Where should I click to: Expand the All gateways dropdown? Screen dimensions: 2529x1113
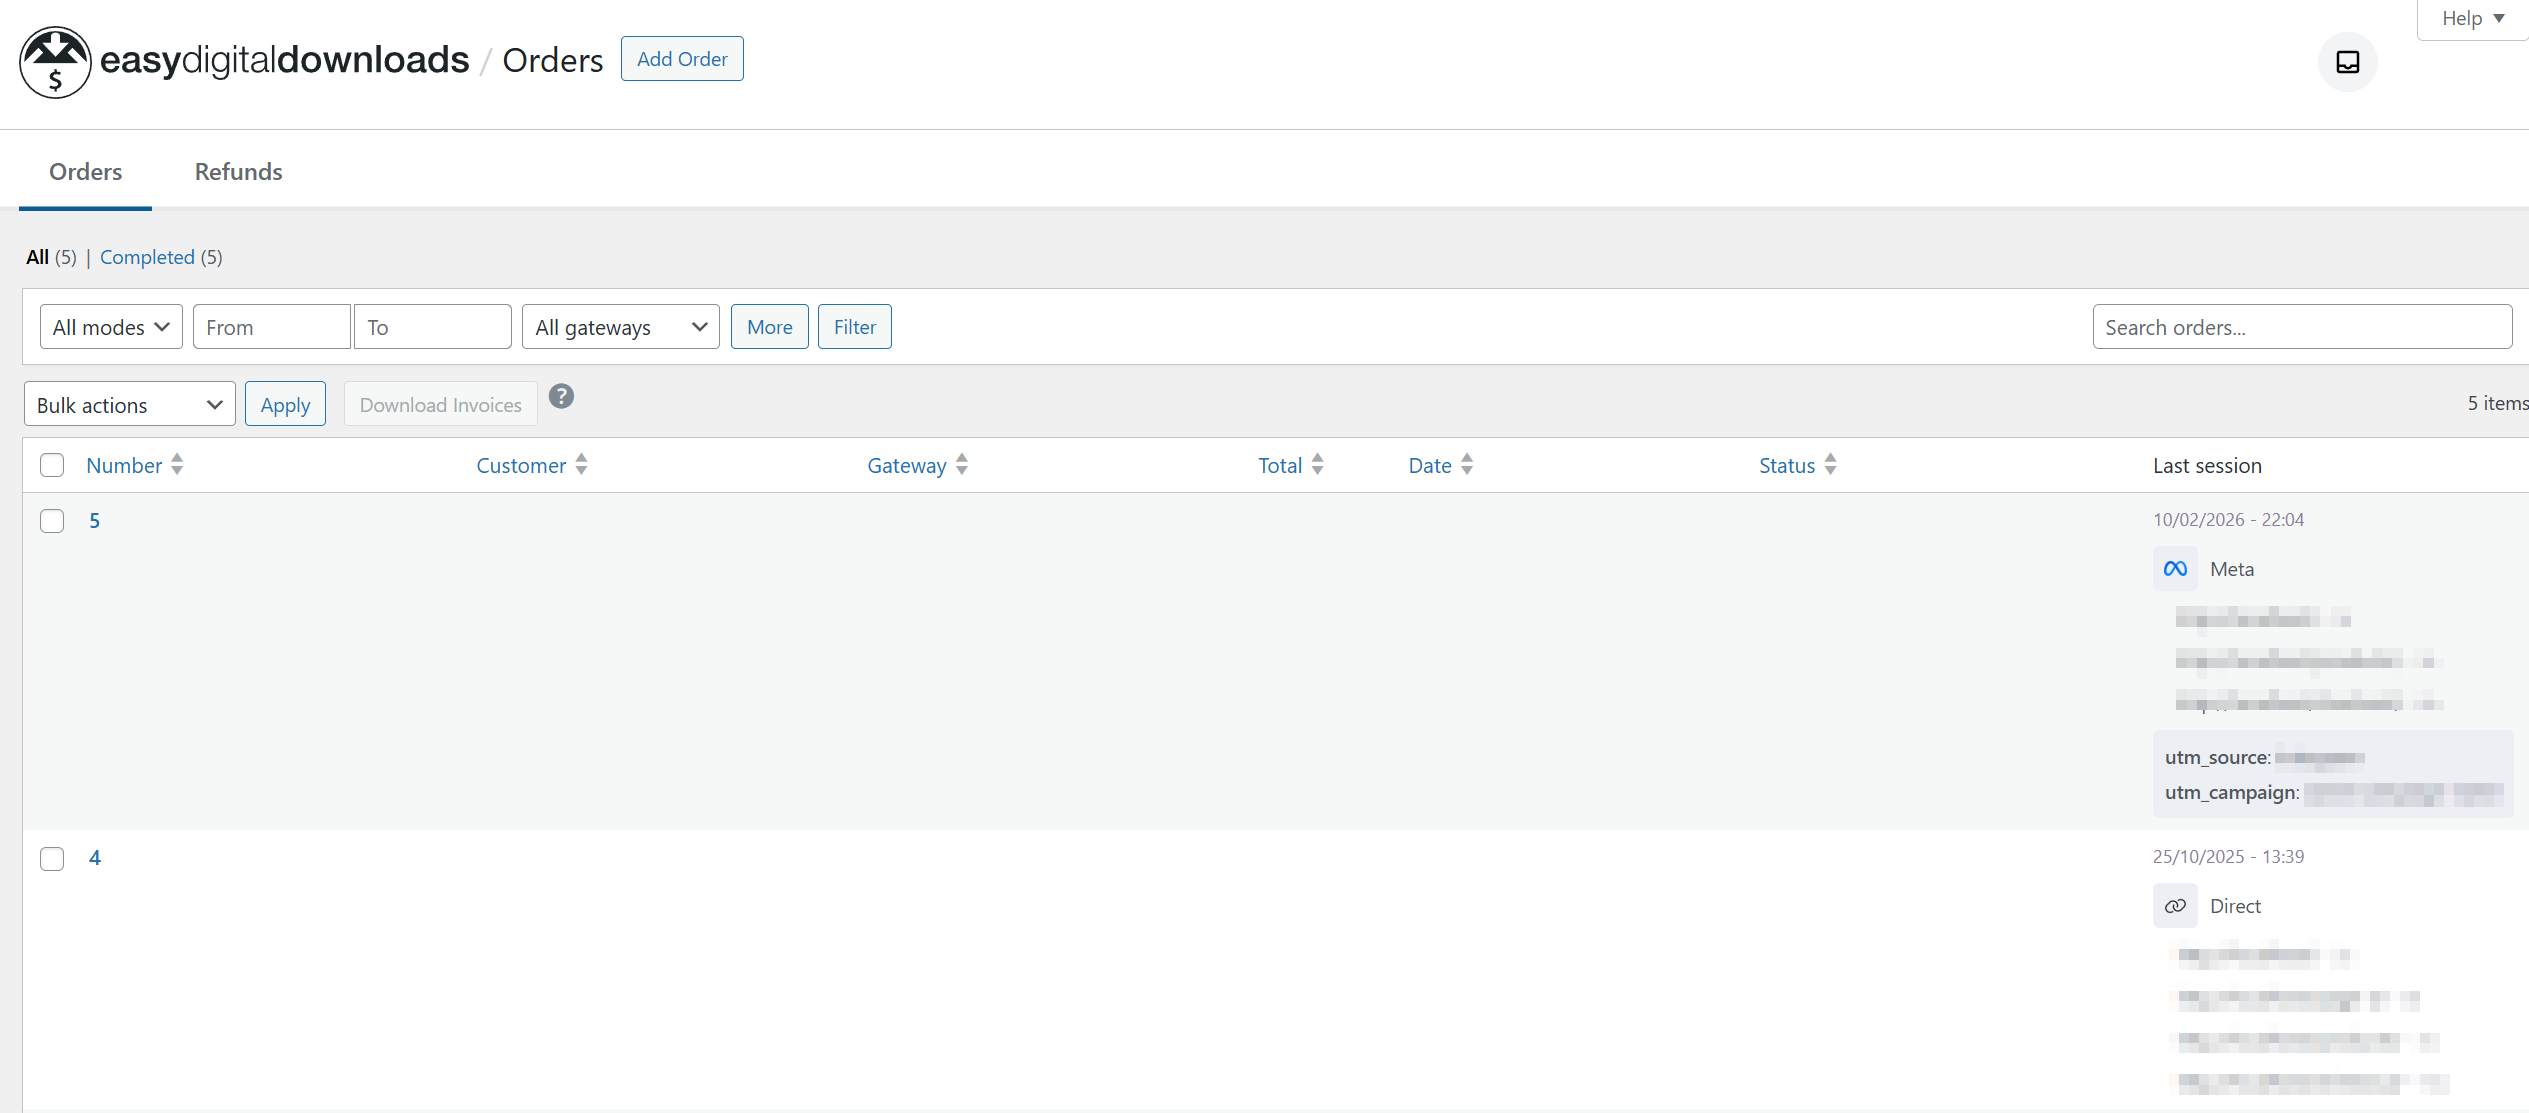point(620,327)
